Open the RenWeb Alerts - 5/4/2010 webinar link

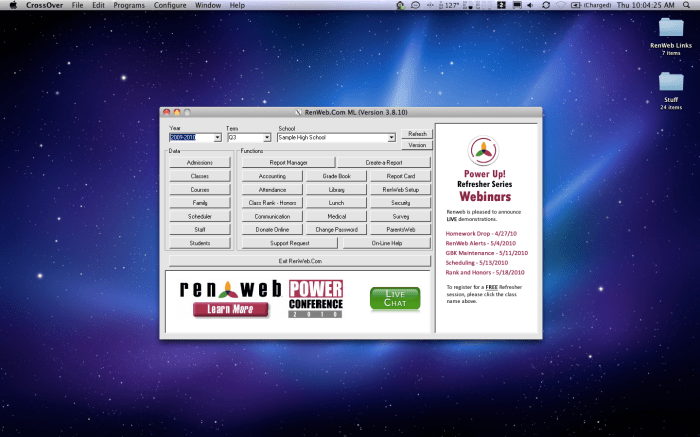[480, 243]
